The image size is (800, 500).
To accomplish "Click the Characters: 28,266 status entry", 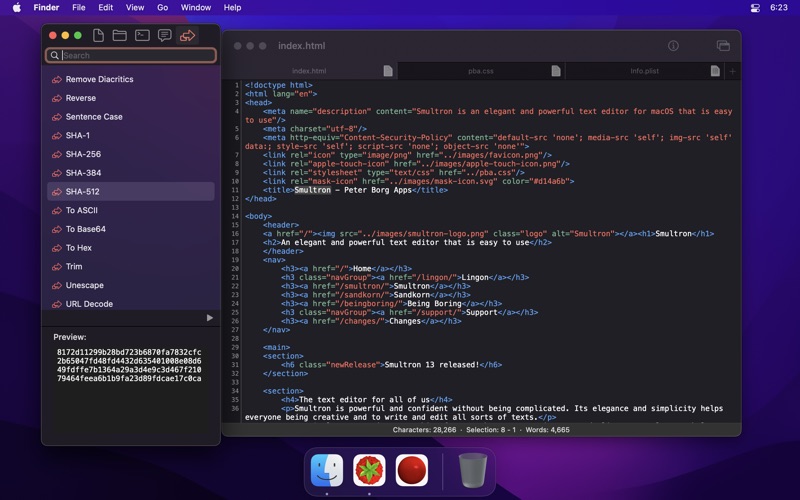I will tap(424, 430).
